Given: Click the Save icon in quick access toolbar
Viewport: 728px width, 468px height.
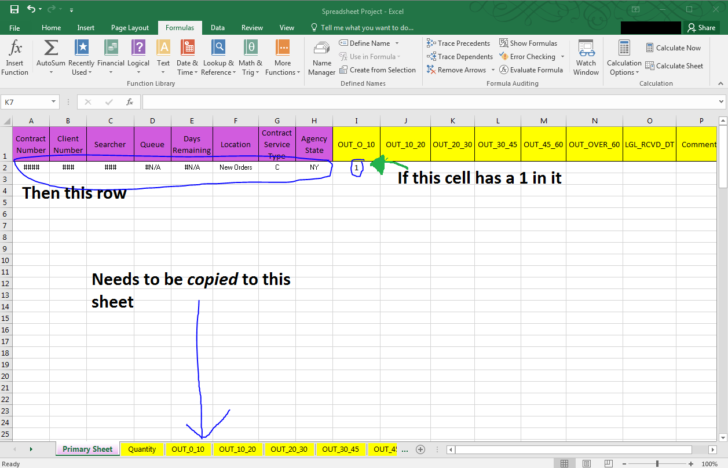Looking at the screenshot, I should [13, 9].
